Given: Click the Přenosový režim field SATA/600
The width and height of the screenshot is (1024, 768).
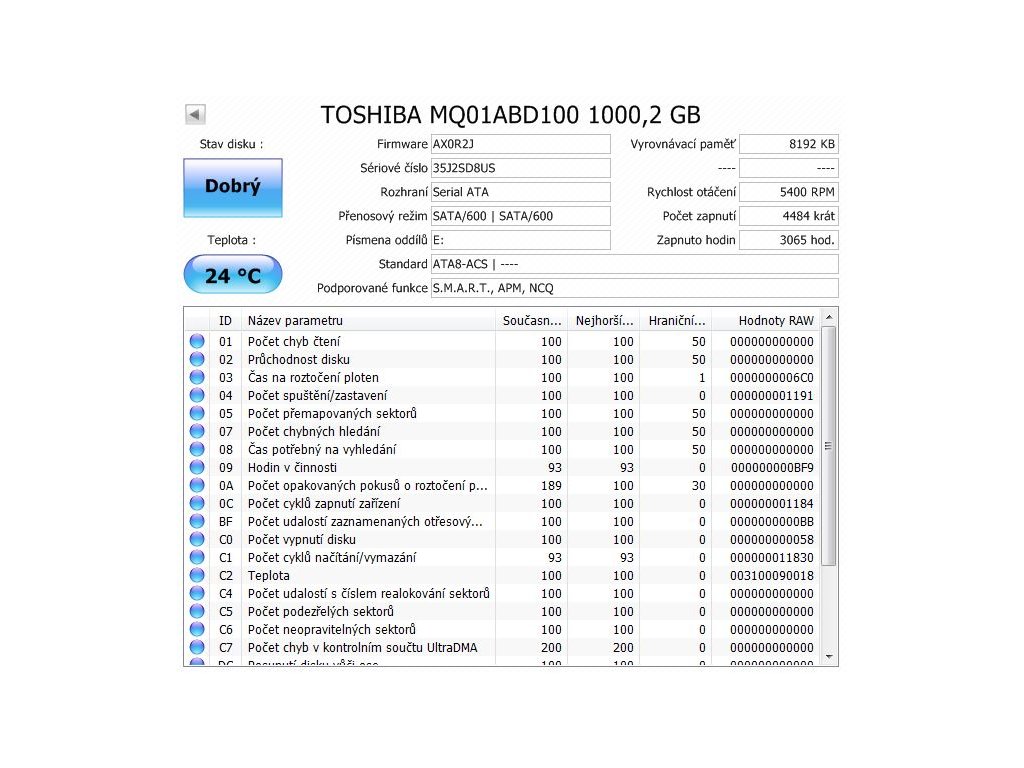Looking at the screenshot, I should pos(520,216).
